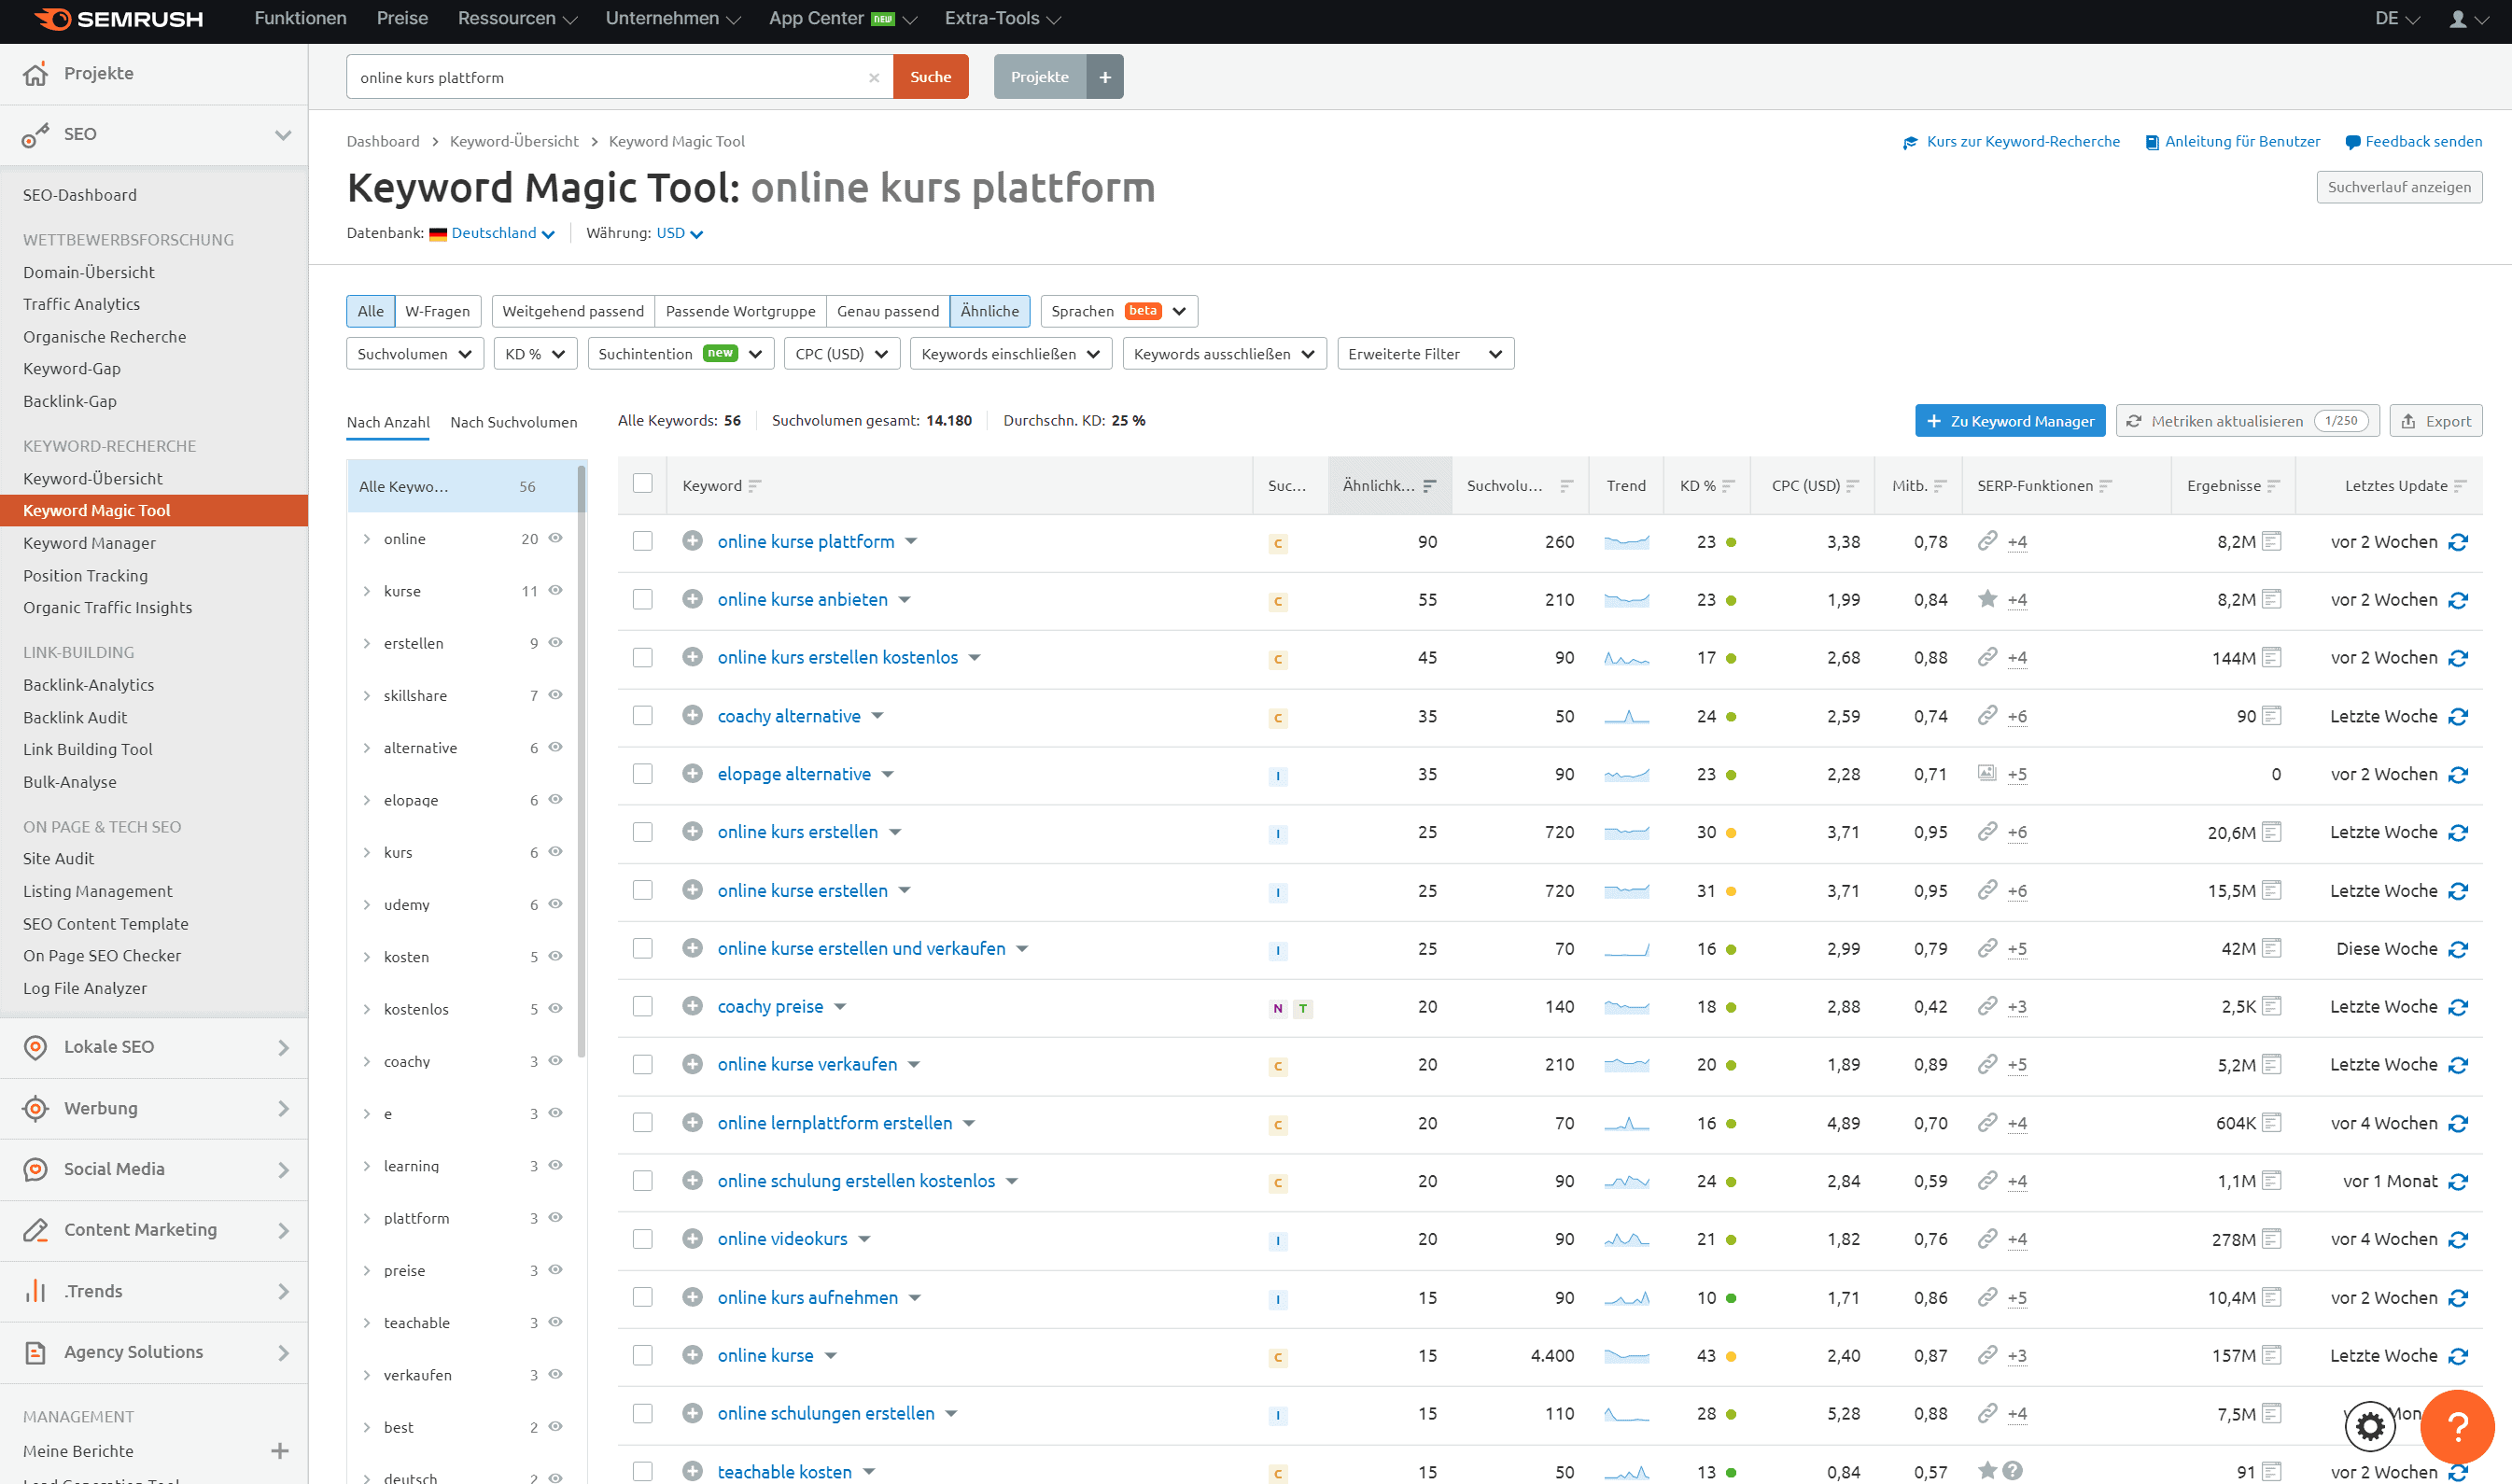The width and height of the screenshot is (2512, 1484).
Task: Open the 'online kurse verkaufen' keyword link
Action: tap(807, 1065)
